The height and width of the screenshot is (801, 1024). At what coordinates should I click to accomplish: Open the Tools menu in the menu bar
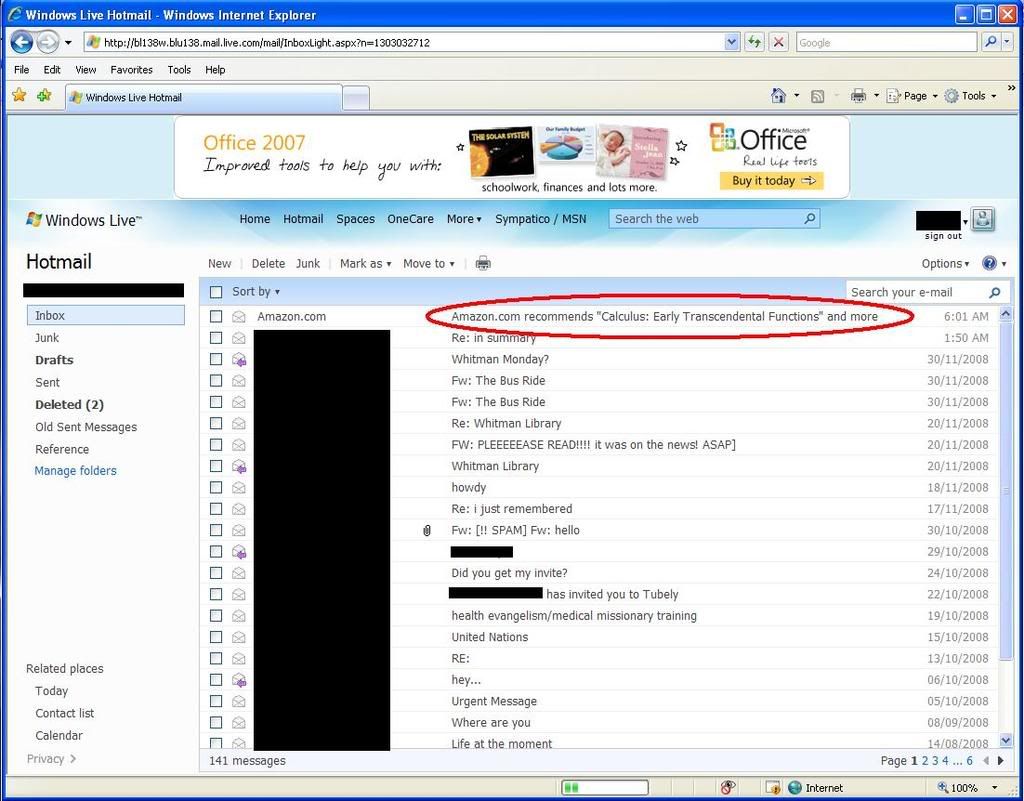pos(179,70)
